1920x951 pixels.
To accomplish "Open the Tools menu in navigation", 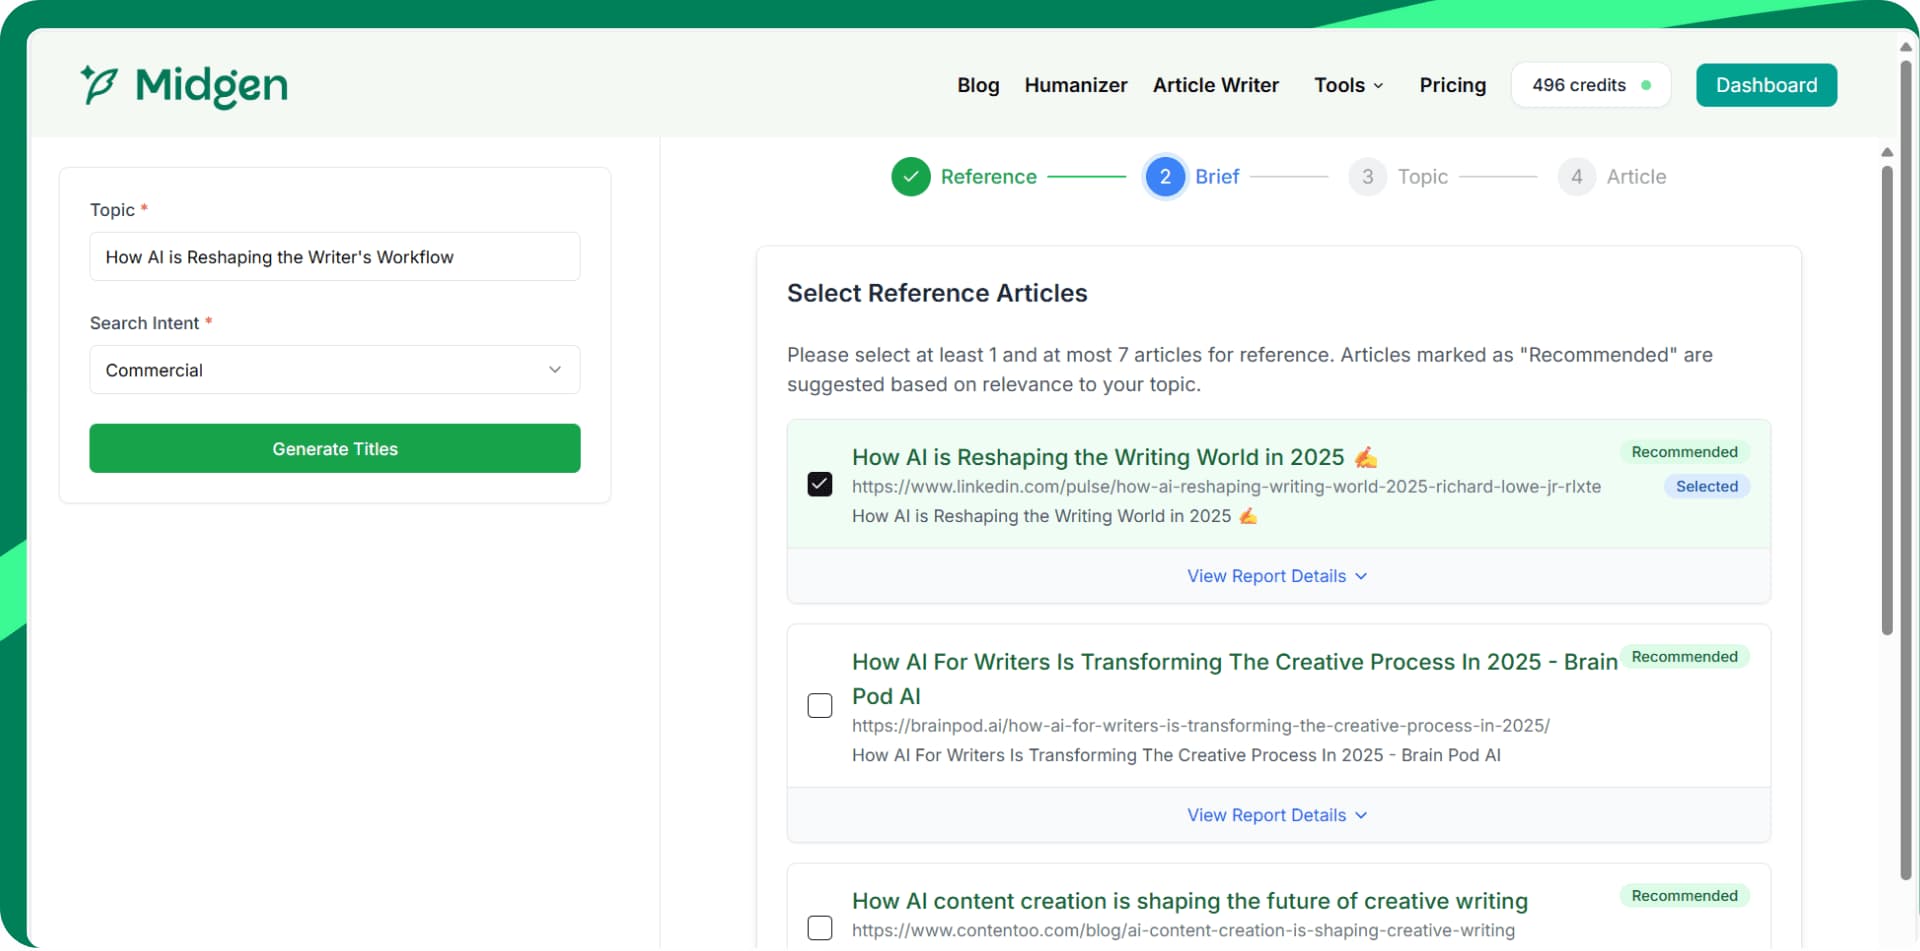I will [1348, 86].
